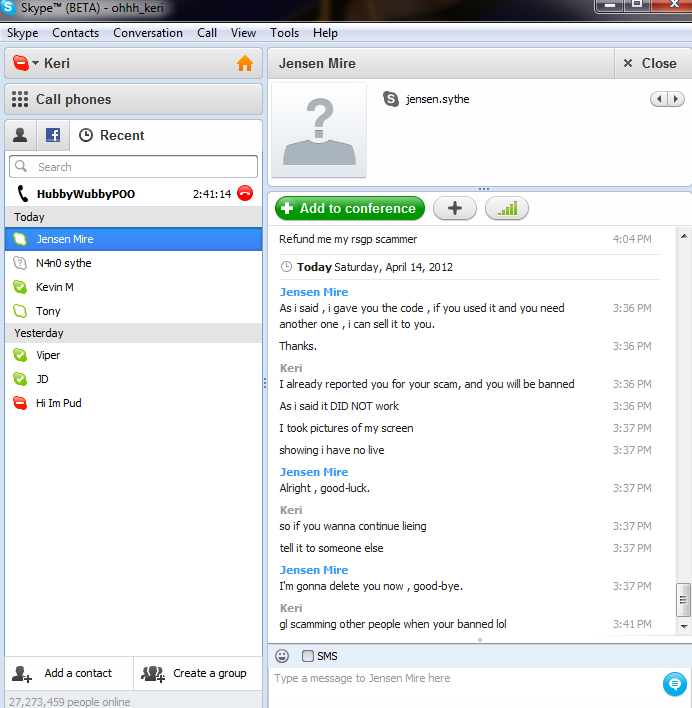This screenshot has width=692, height=708.
Task: Select Jensen Mire in the recent list
Action: 133,239
